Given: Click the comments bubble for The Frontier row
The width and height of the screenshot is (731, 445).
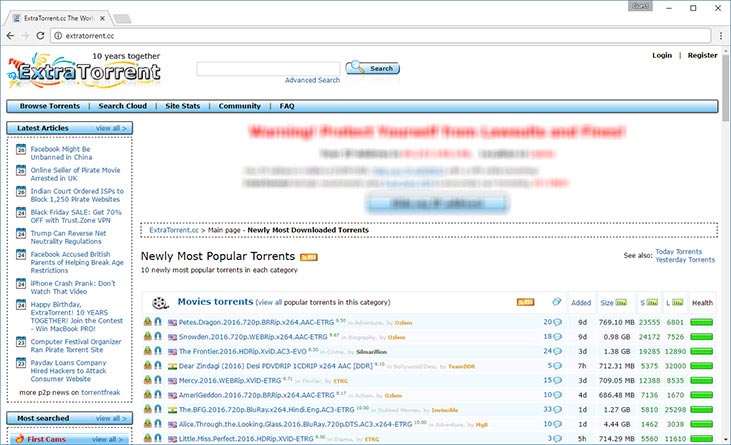Looking at the screenshot, I should tap(557, 351).
